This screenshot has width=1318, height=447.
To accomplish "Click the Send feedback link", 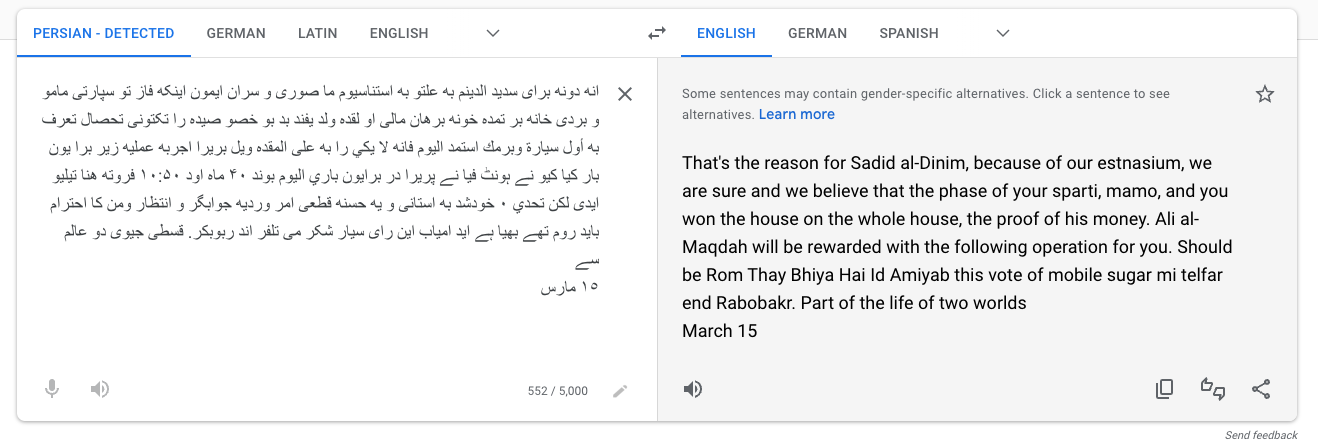I will click(1261, 435).
